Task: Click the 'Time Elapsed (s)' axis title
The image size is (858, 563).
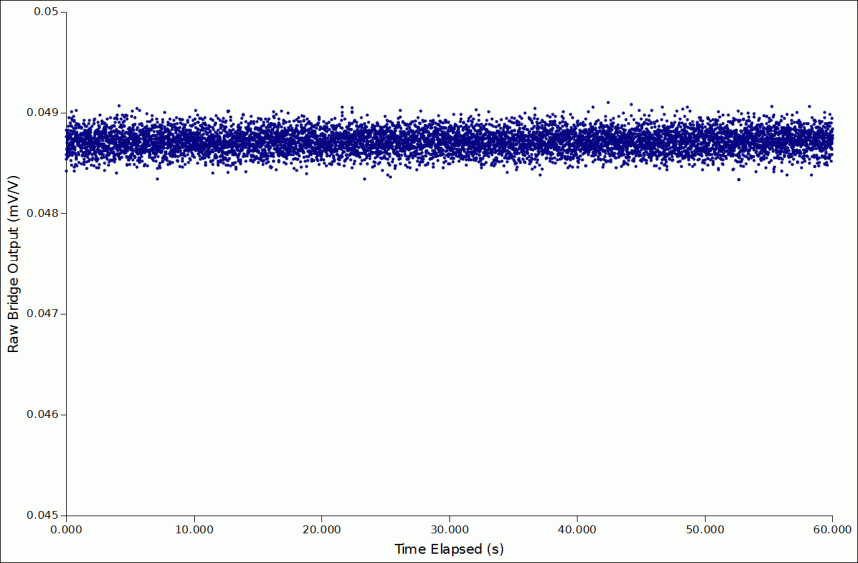Action: pos(449,549)
